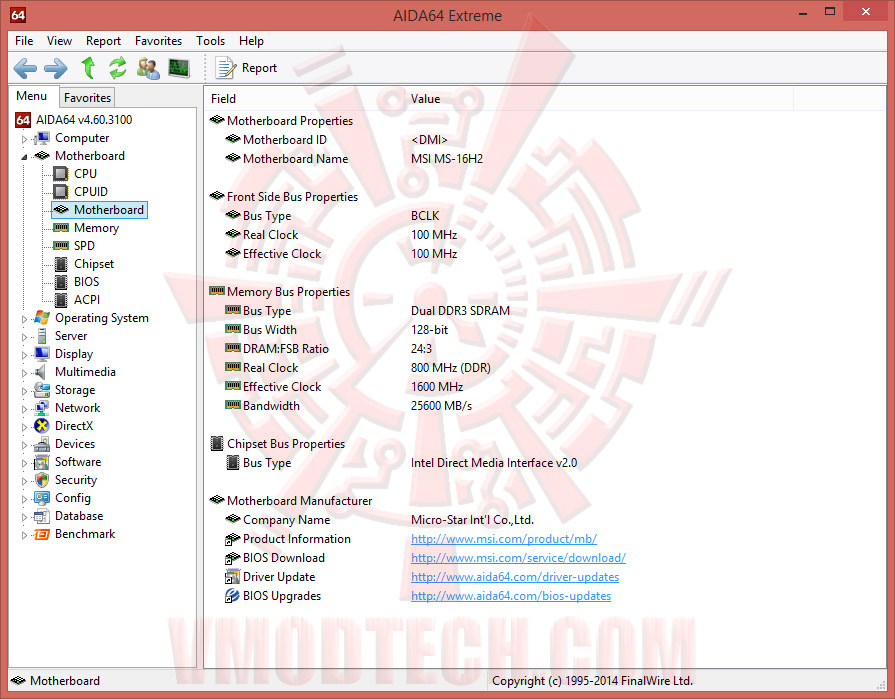This screenshot has height=699, width=895.
Task: Click the Devices printer icon
Action: tap(41, 444)
